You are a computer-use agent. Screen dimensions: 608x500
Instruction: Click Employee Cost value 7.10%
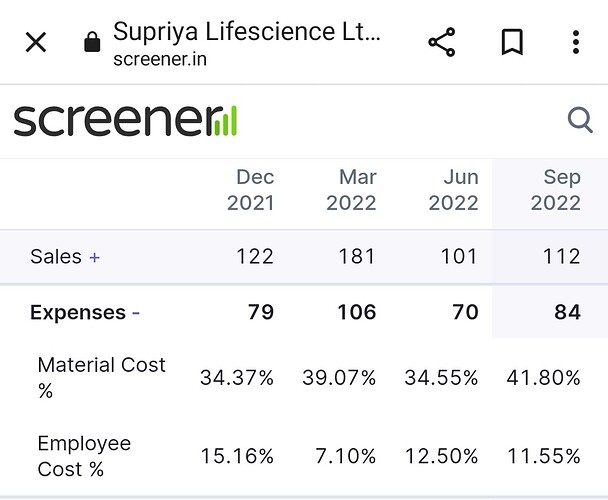point(345,456)
